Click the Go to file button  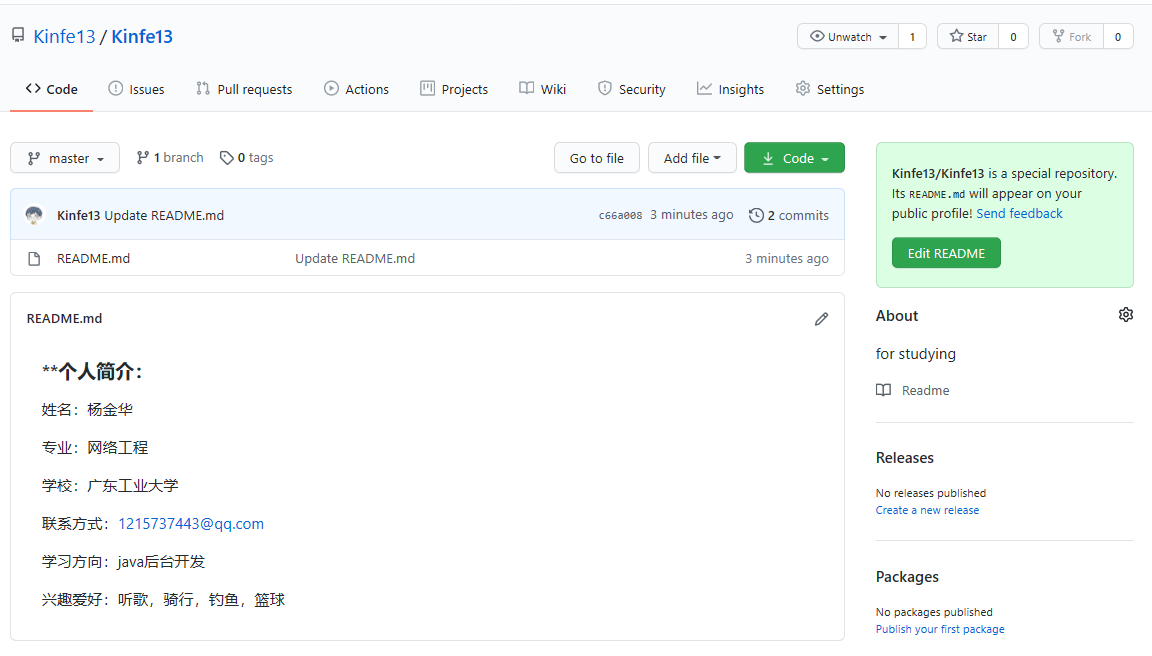tap(597, 158)
